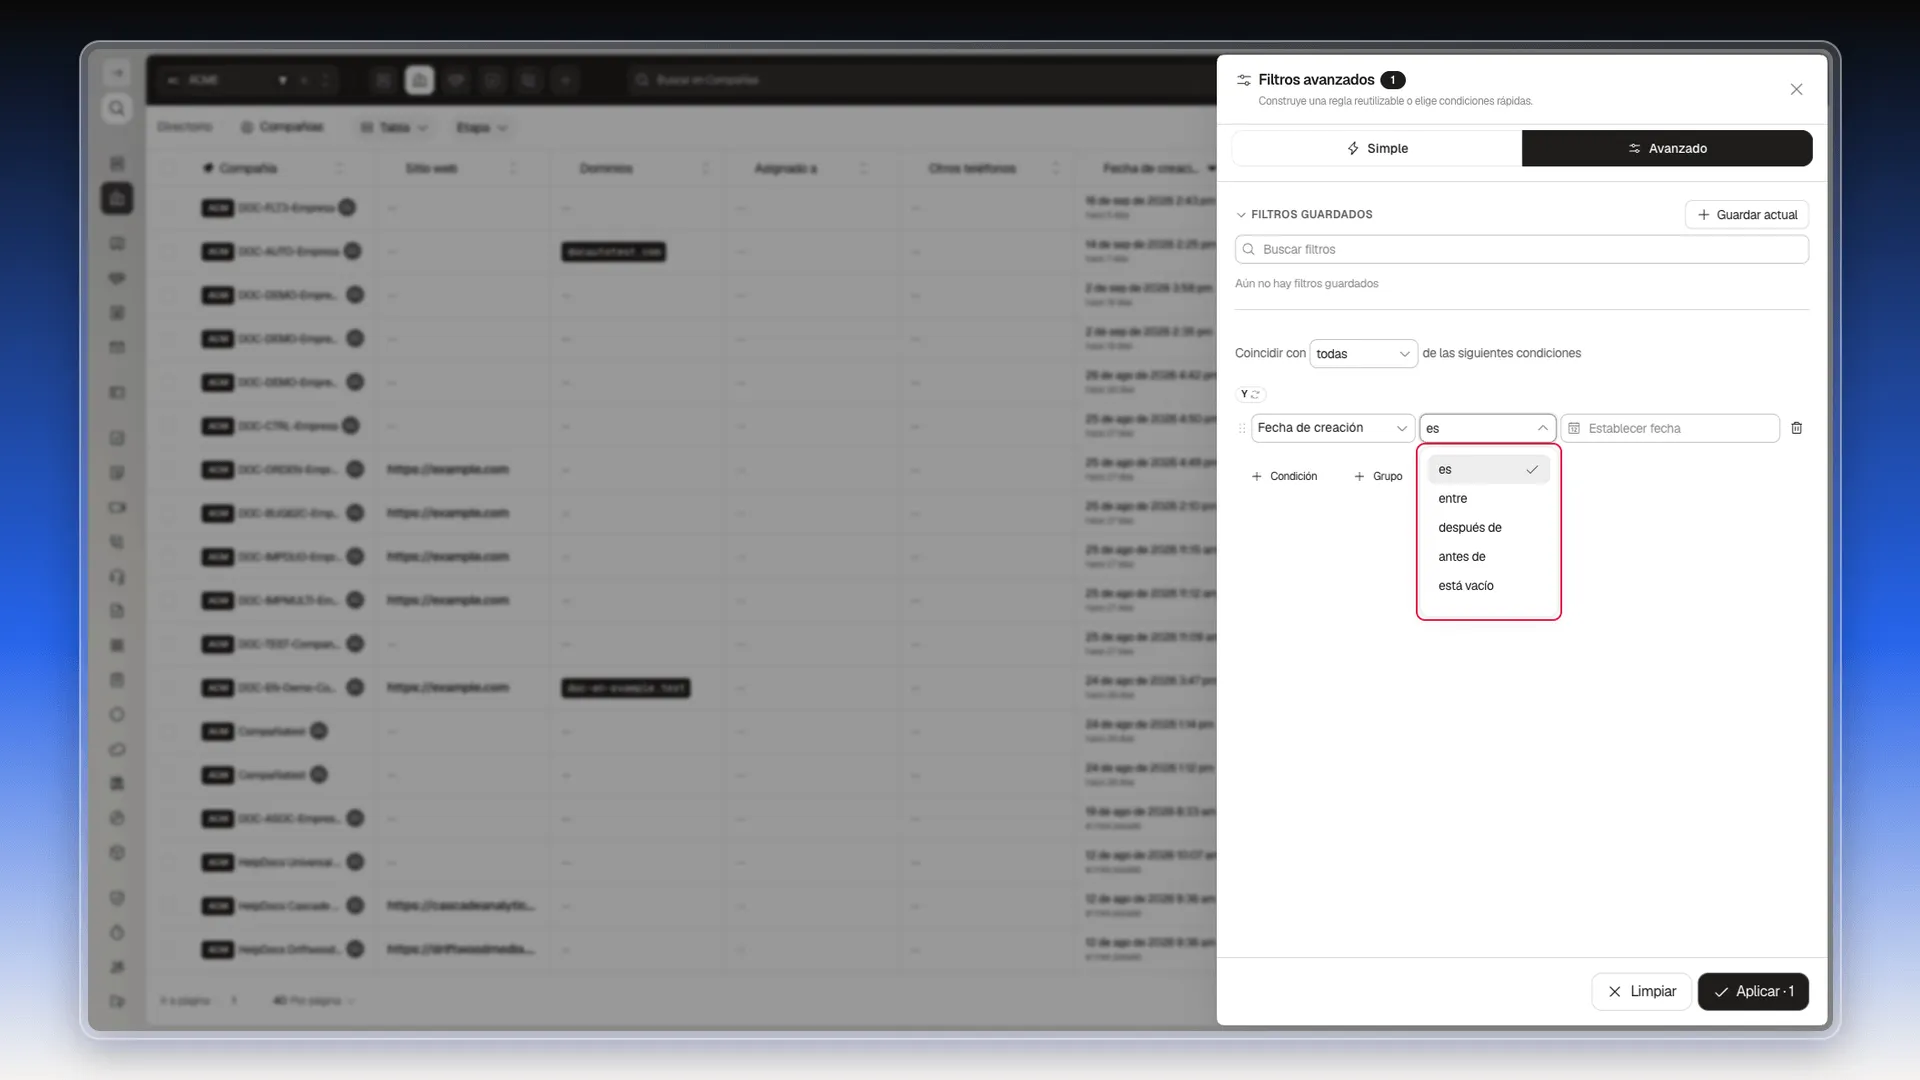This screenshot has width=1920, height=1080.
Task: Toggle the Y logical operator switch
Action: (1251, 394)
